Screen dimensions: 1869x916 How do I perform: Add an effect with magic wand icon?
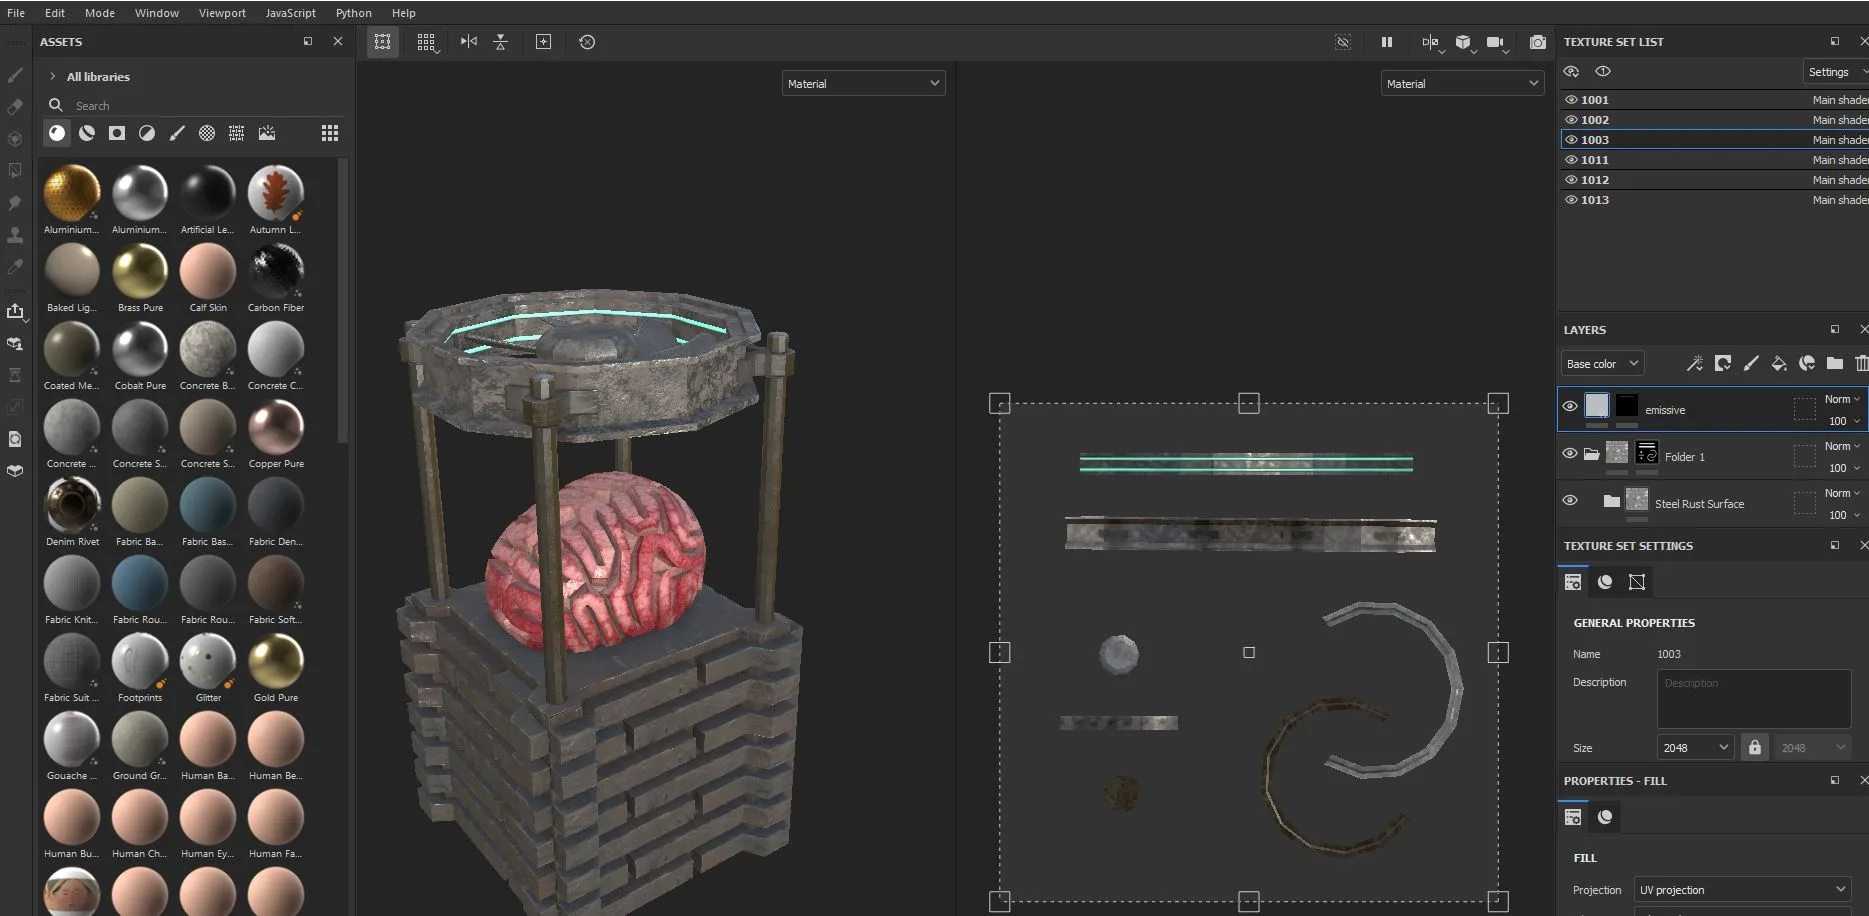coord(1694,364)
